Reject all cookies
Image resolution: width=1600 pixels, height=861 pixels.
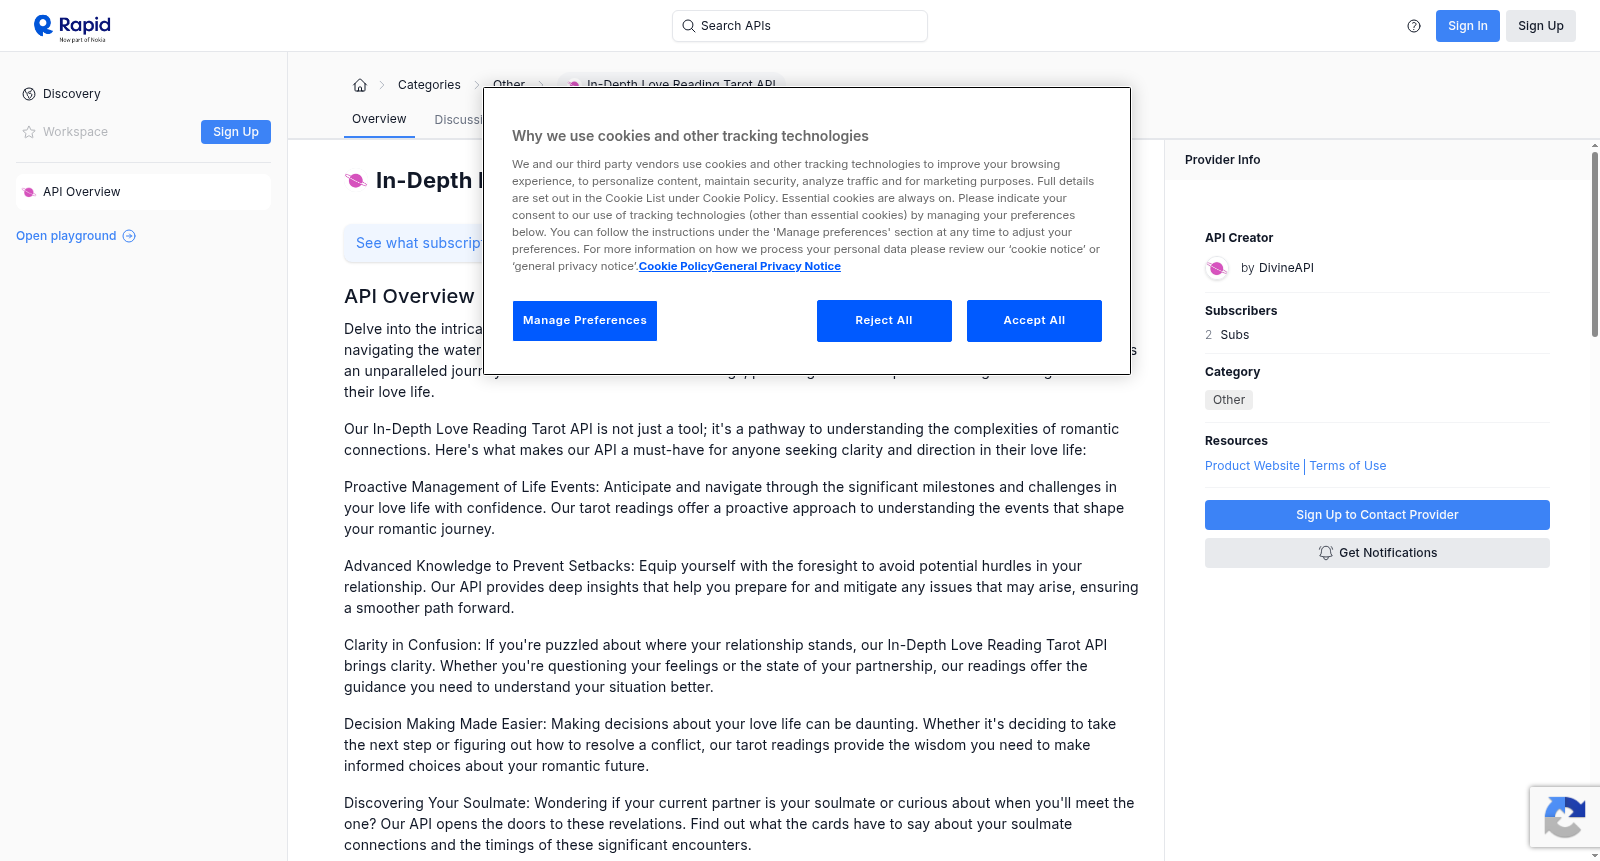884,321
